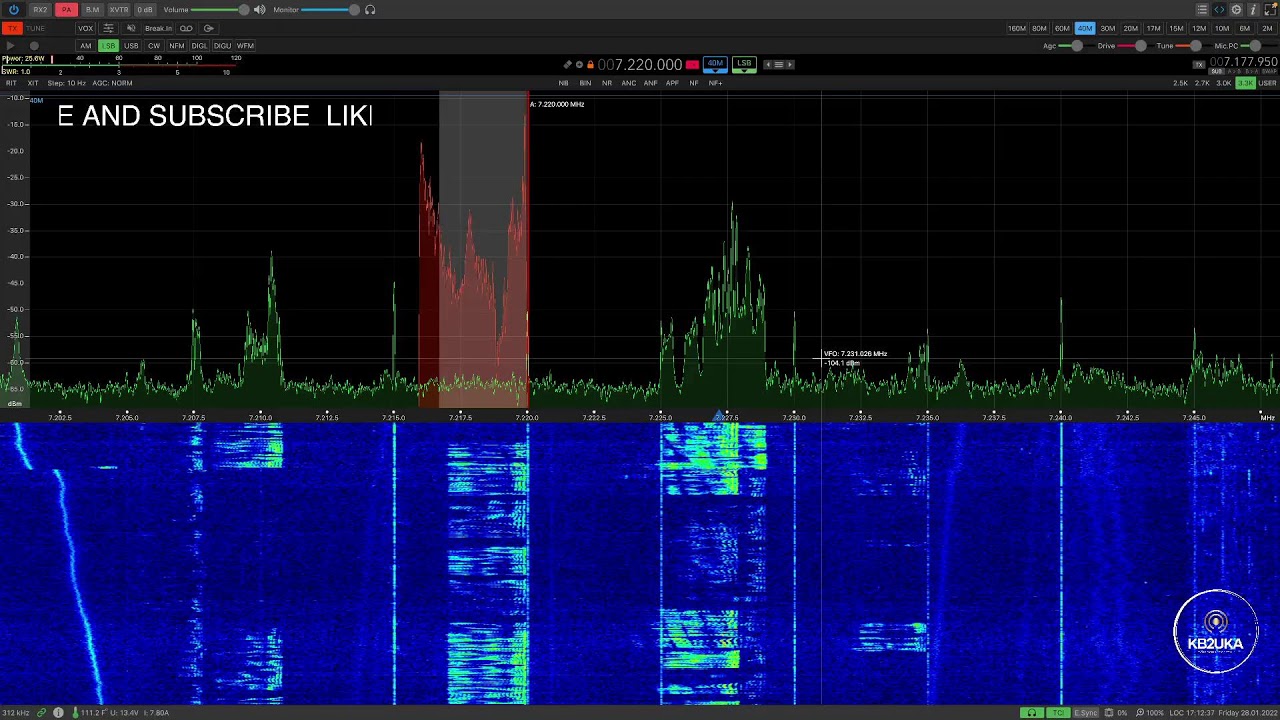Open the equalizer sliders settings icon

click(x=109, y=28)
